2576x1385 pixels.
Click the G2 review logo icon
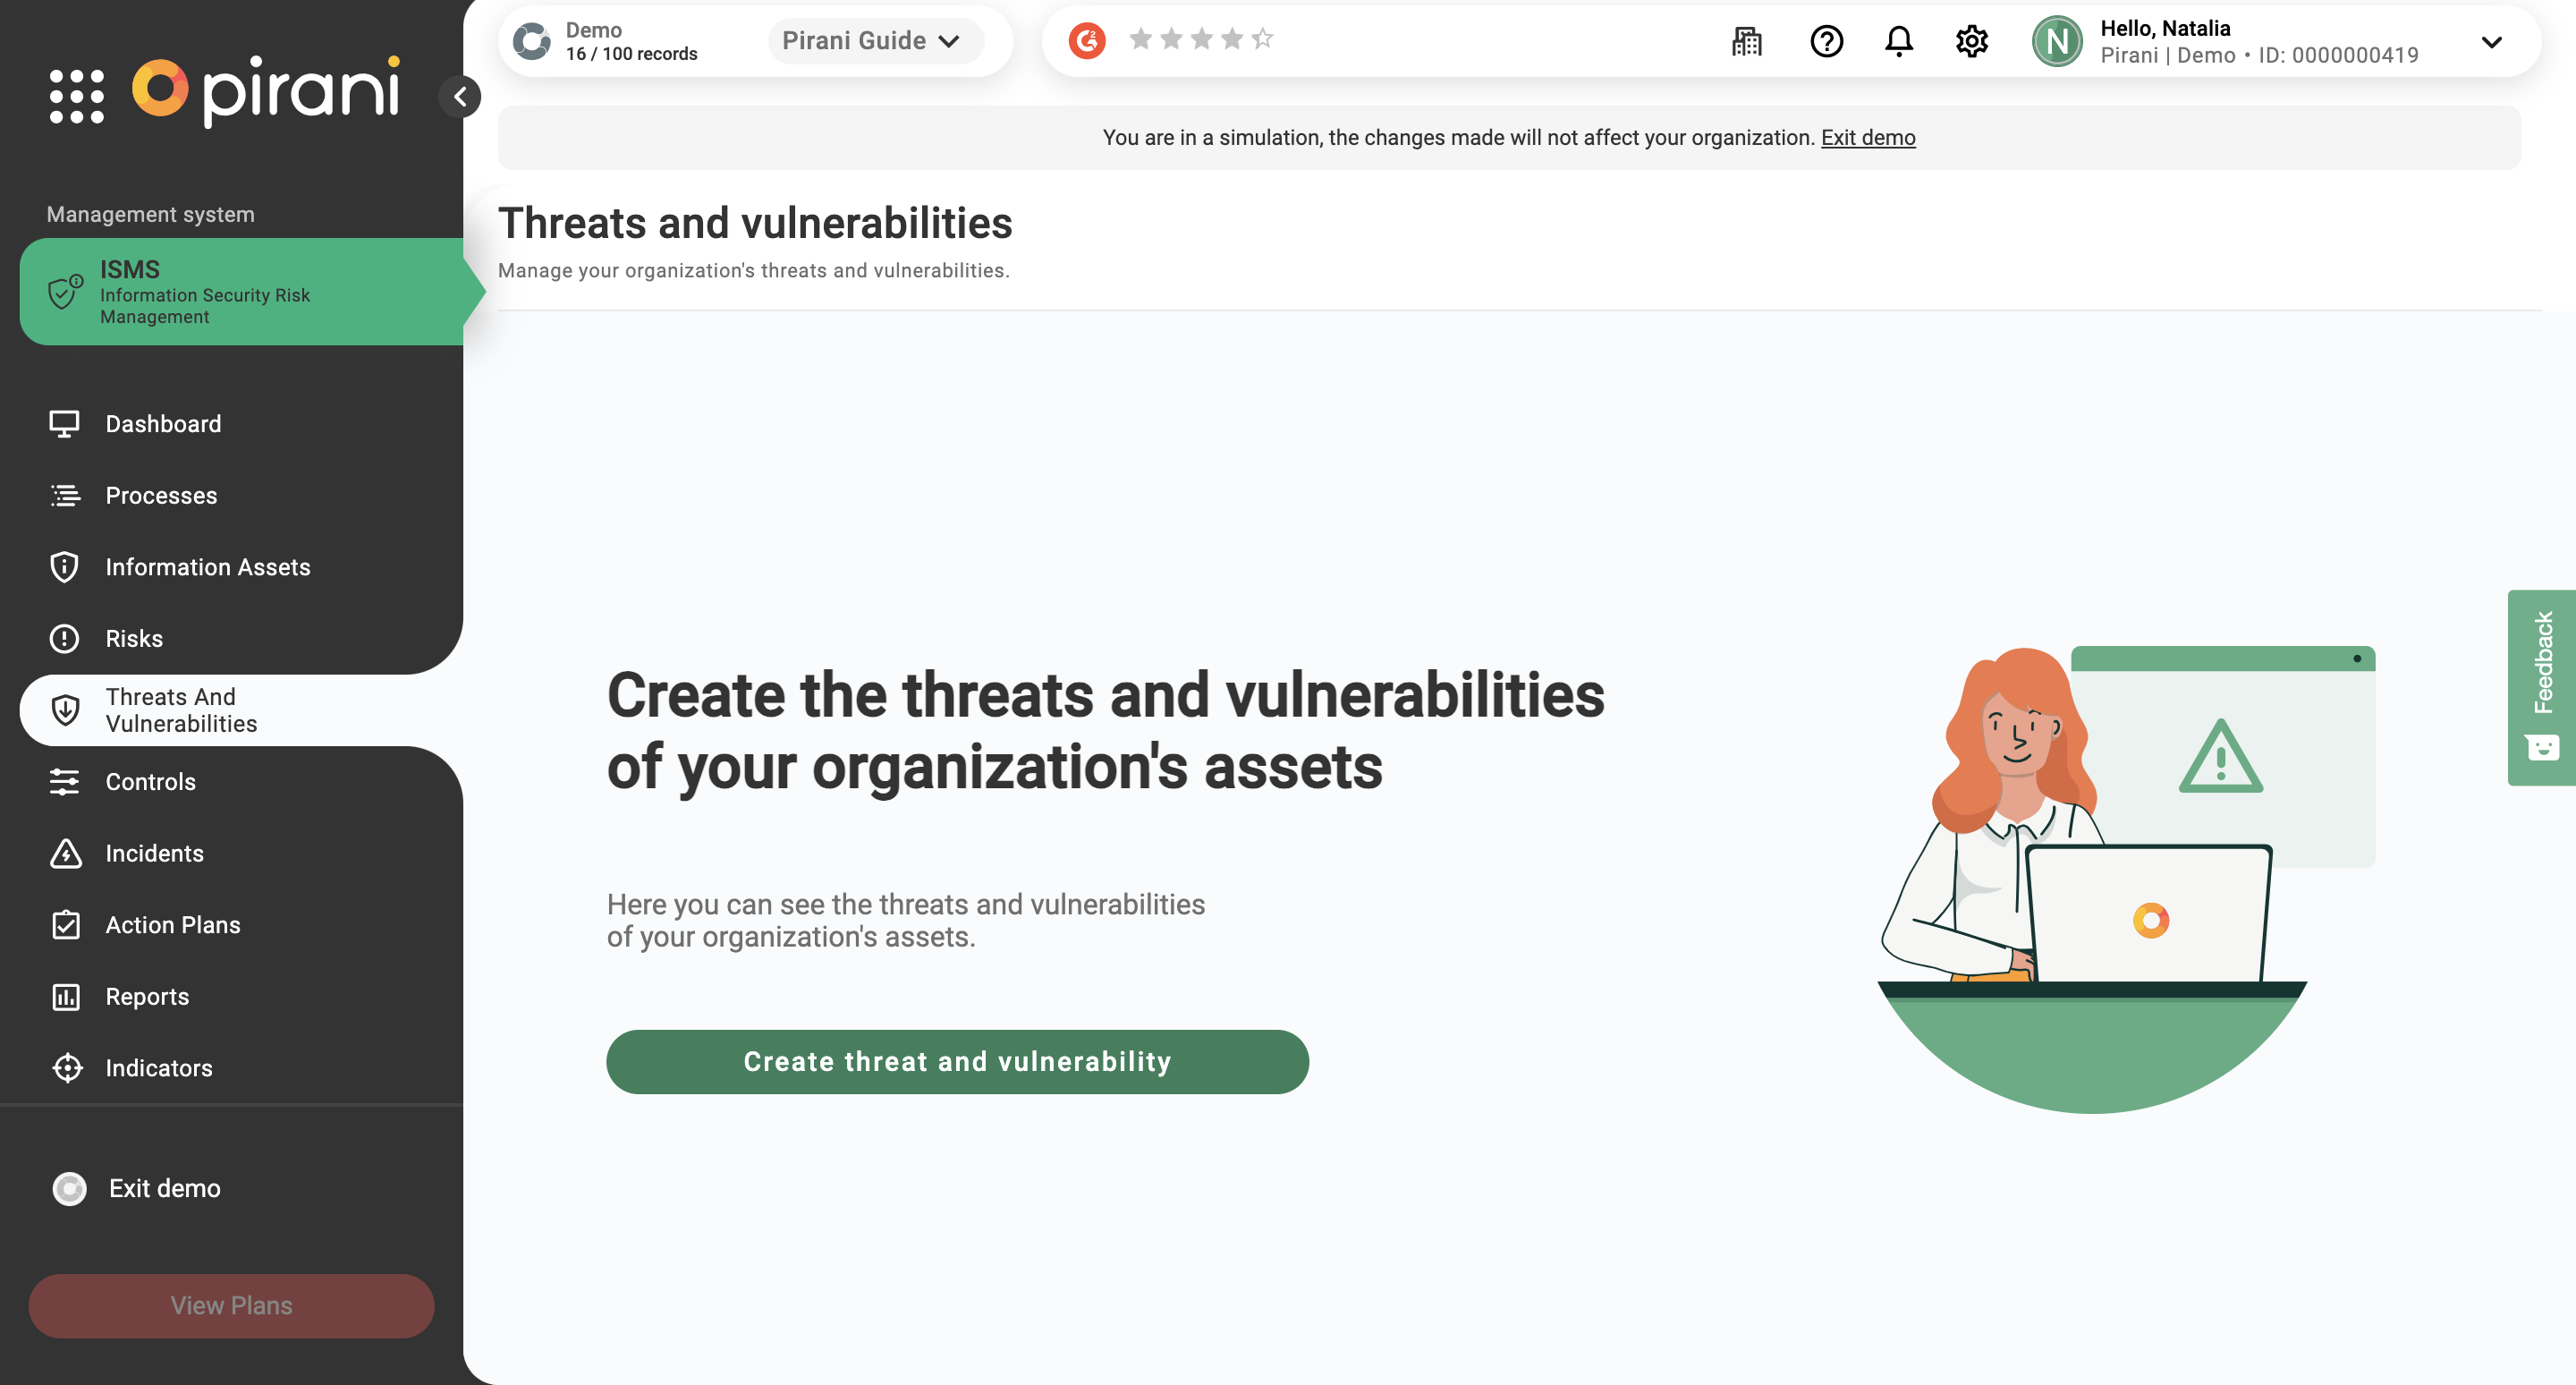pos(1087,40)
